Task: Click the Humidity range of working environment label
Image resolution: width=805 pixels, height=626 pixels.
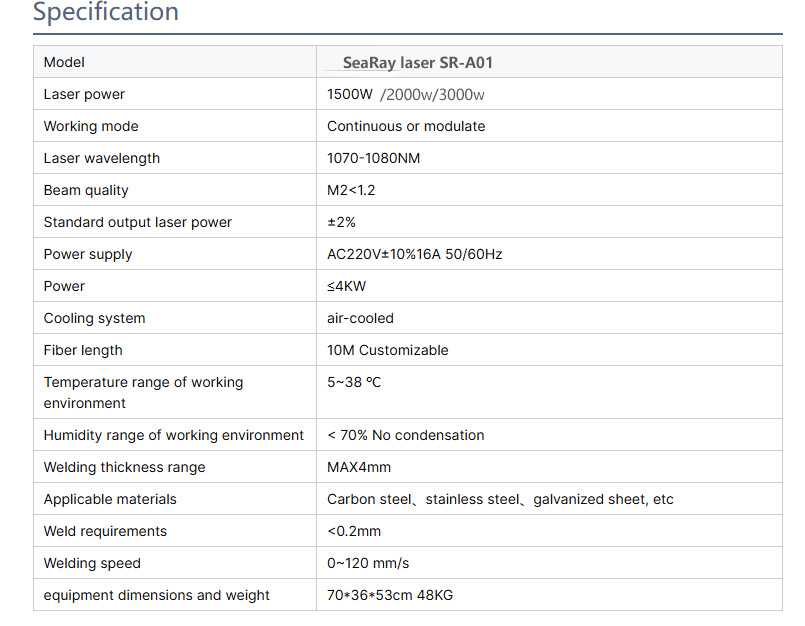Action: (x=174, y=436)
